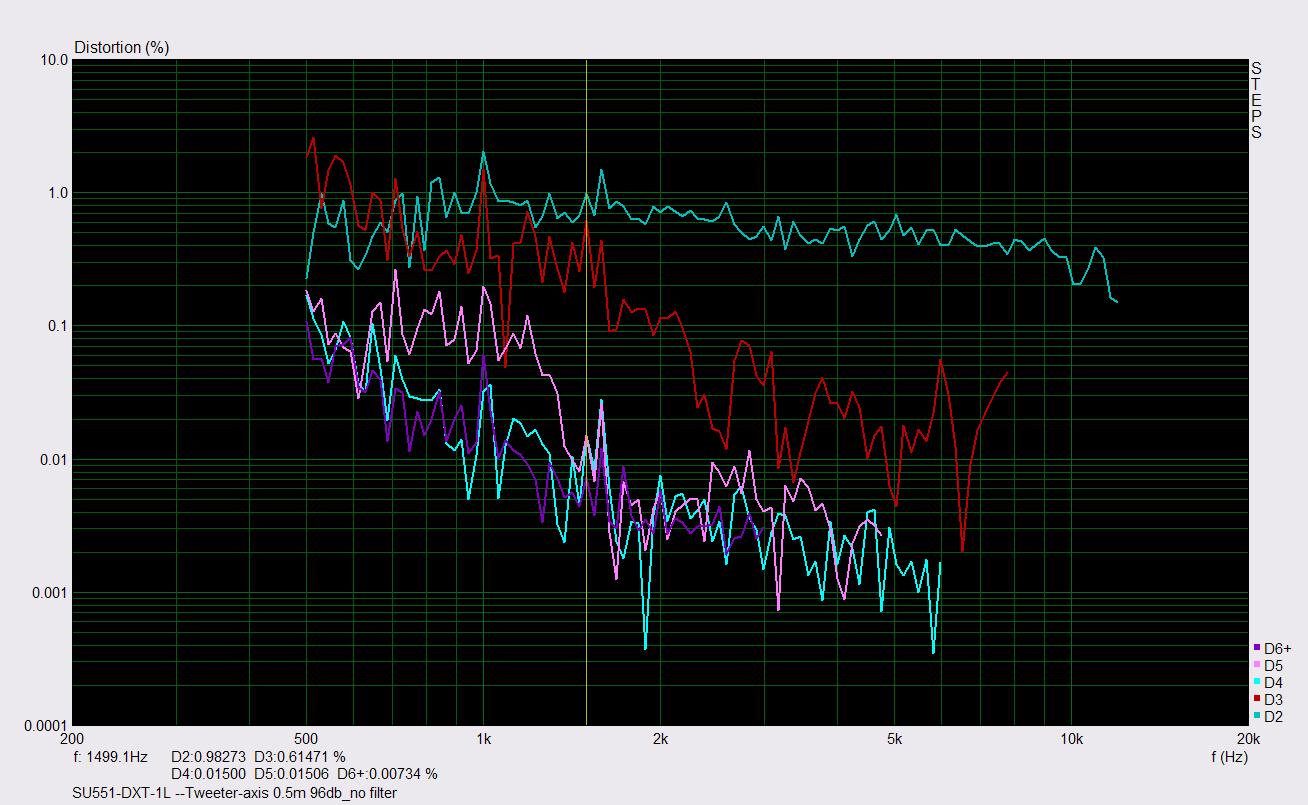Image resolution: width=1308 pixels, height=805 pixels.
Task: Select the D4 legend label
Action: [x=1273, y=682]
